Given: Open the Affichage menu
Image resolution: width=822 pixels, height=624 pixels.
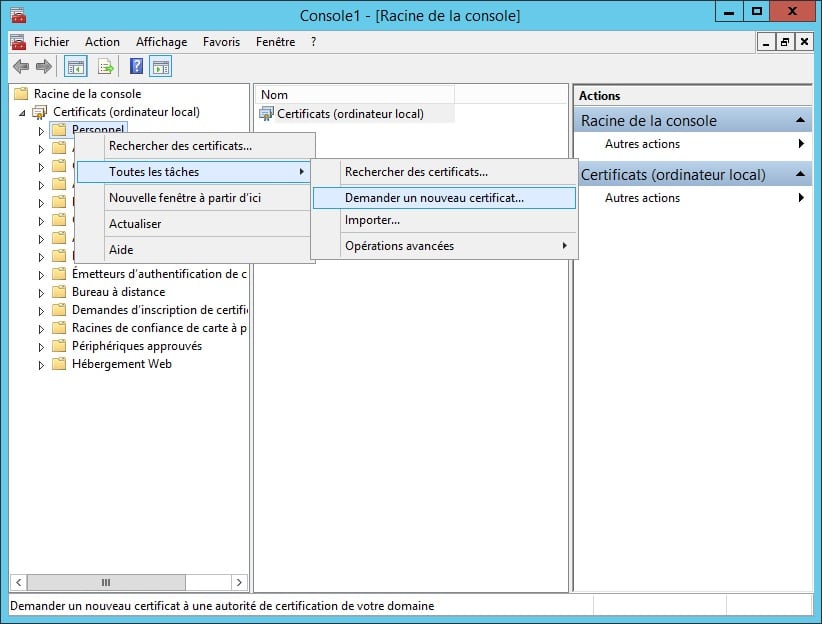Looking at the screenshot, I should pyautogui.click(x=161, y=42).
